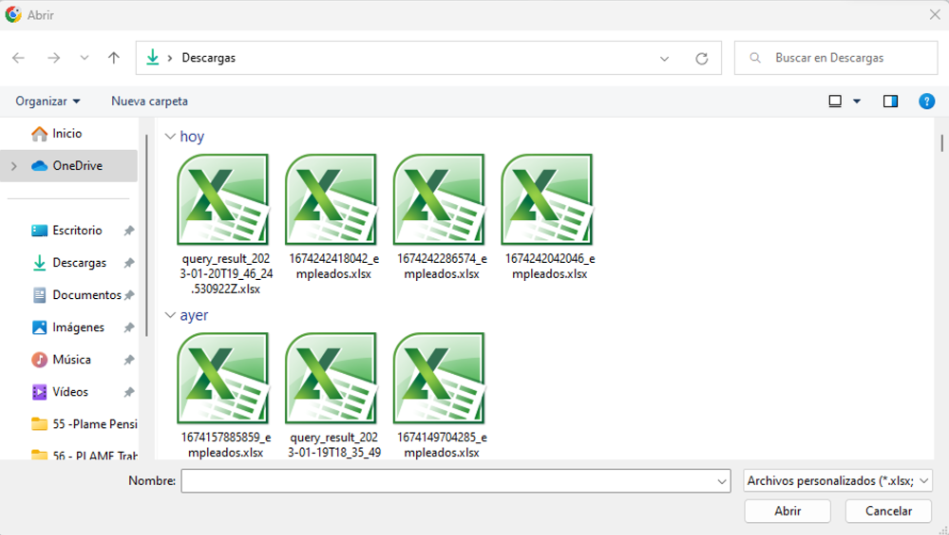Go to Inicio in the sidebar
The image size is (949, 535).
pyautogui.click(x=67, y=133)
